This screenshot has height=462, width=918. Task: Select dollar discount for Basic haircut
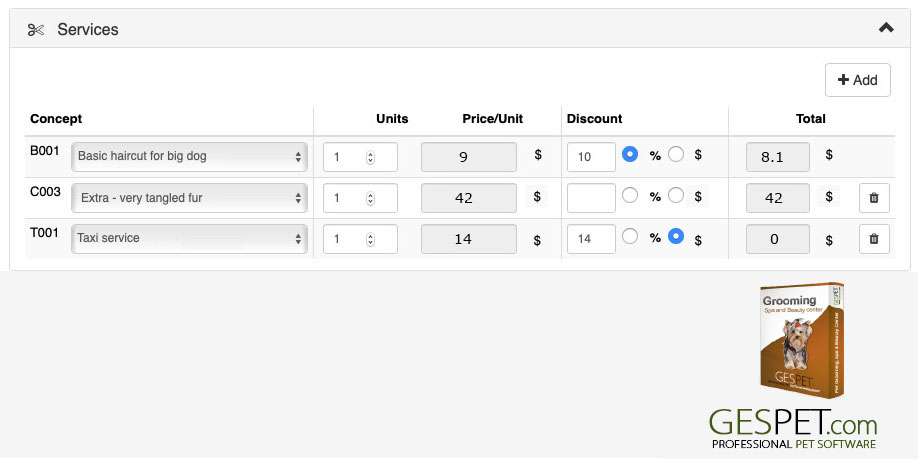click(676, 155)
